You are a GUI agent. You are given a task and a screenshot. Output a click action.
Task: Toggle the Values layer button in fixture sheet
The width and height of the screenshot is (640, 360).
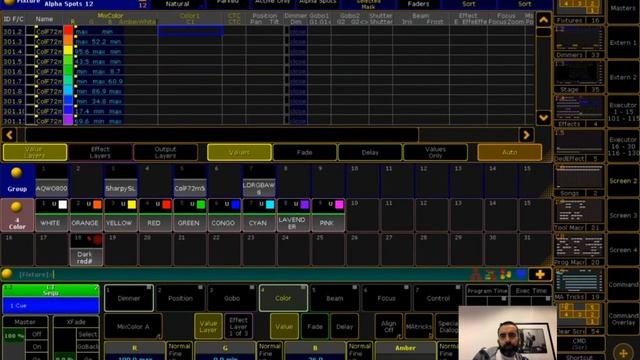click(x=239, y=152)
